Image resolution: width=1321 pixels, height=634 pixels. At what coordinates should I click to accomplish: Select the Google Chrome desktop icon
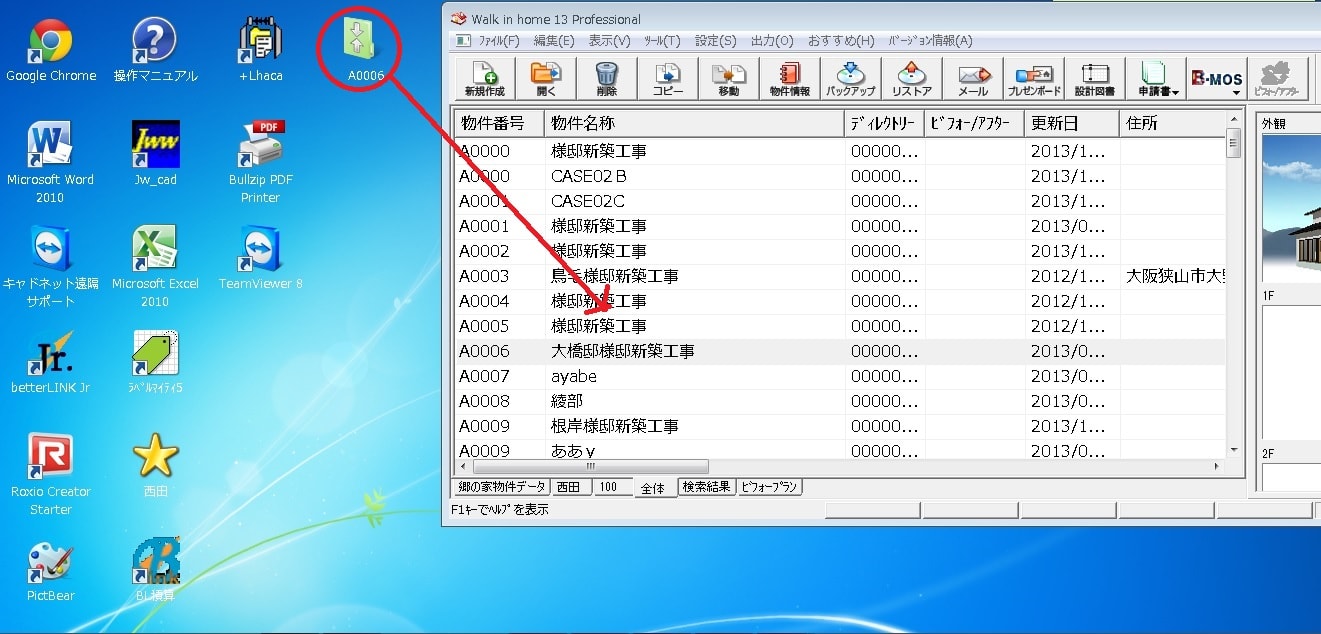(51, 50)
